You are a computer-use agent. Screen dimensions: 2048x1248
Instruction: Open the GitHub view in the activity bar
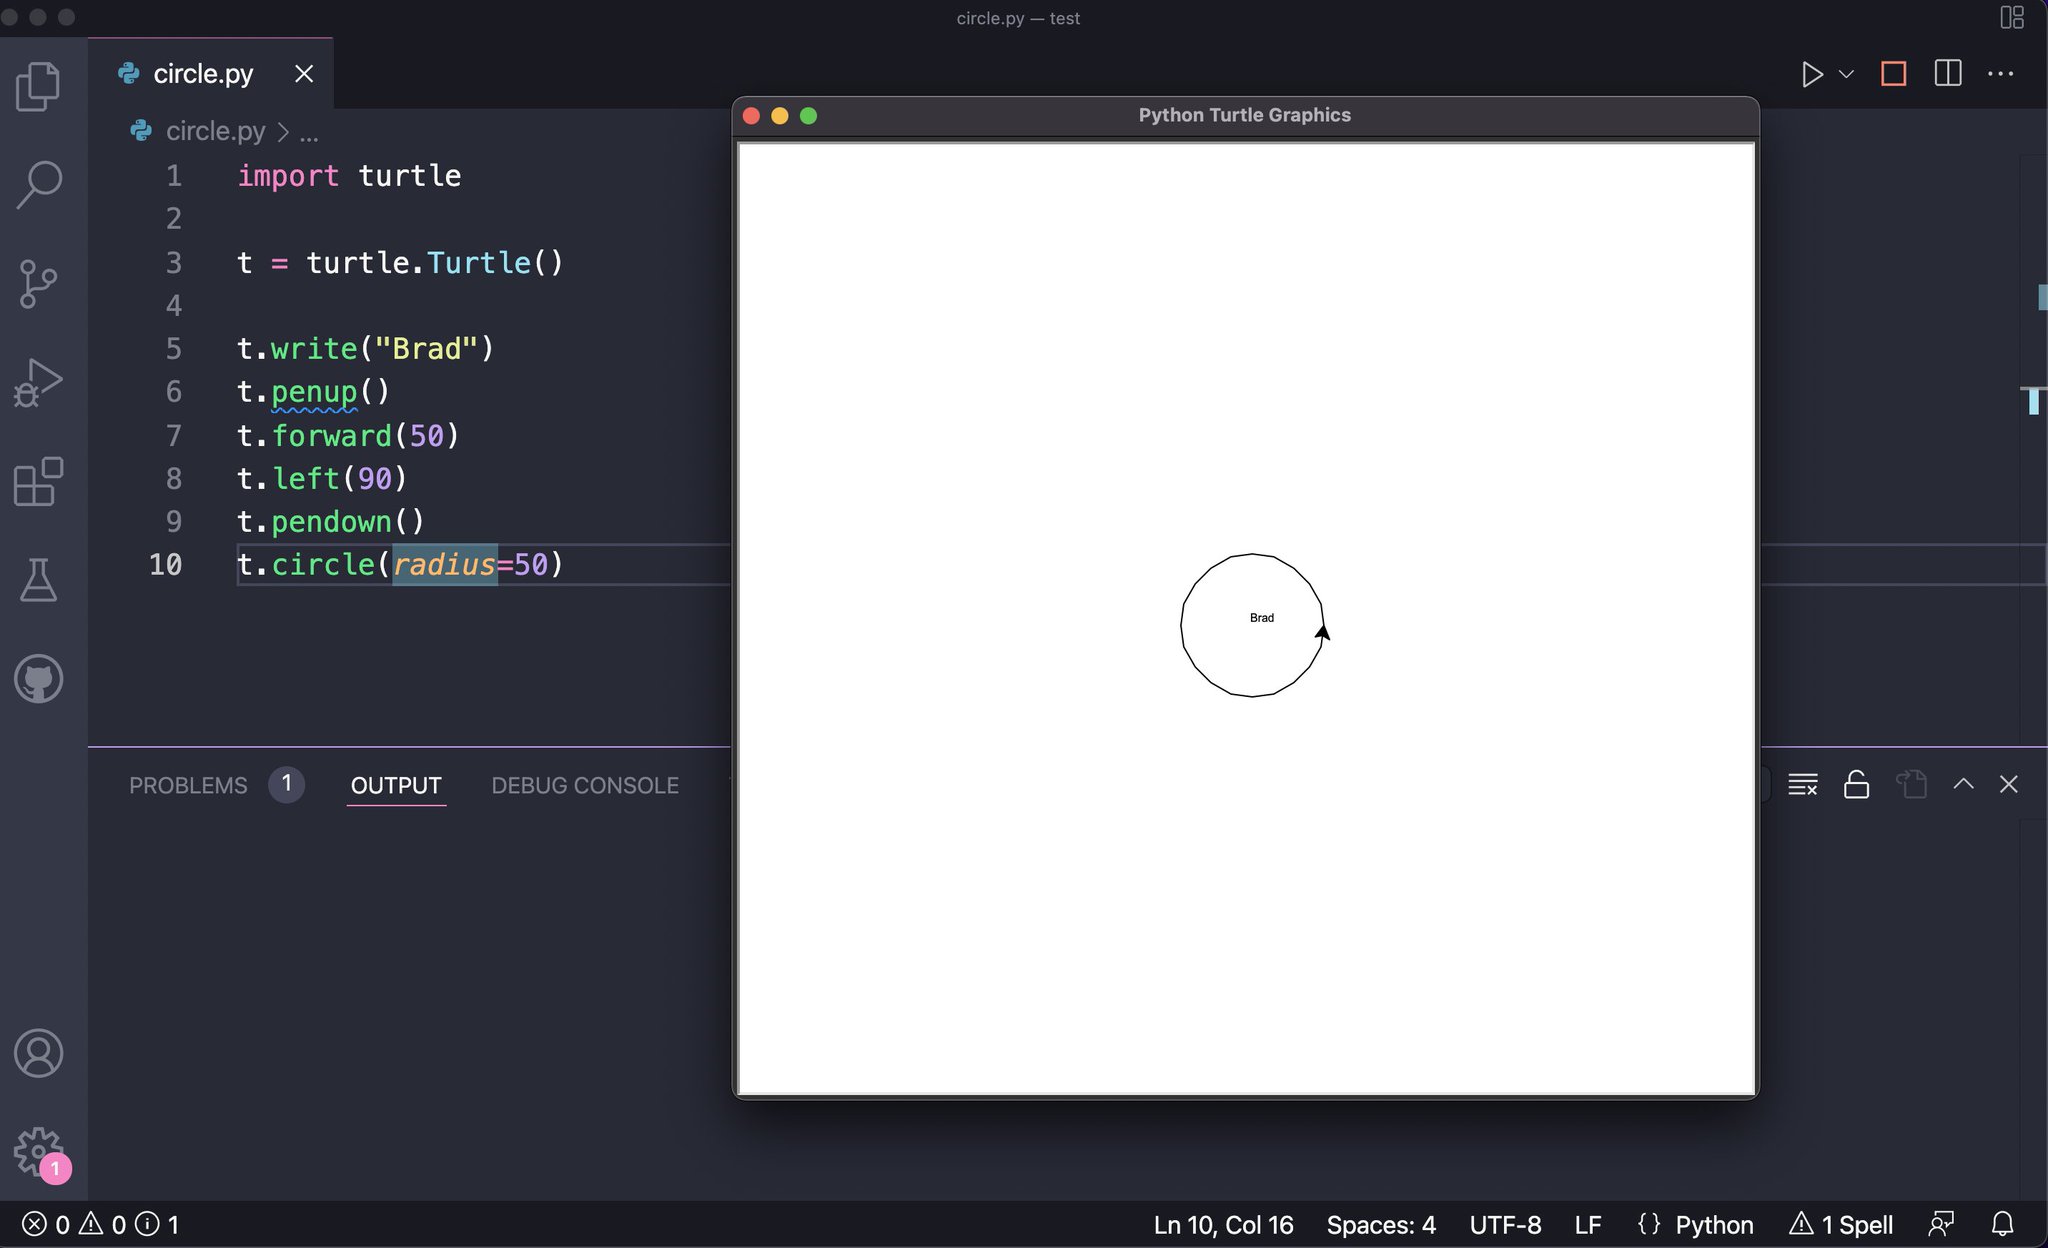(39, 679)
